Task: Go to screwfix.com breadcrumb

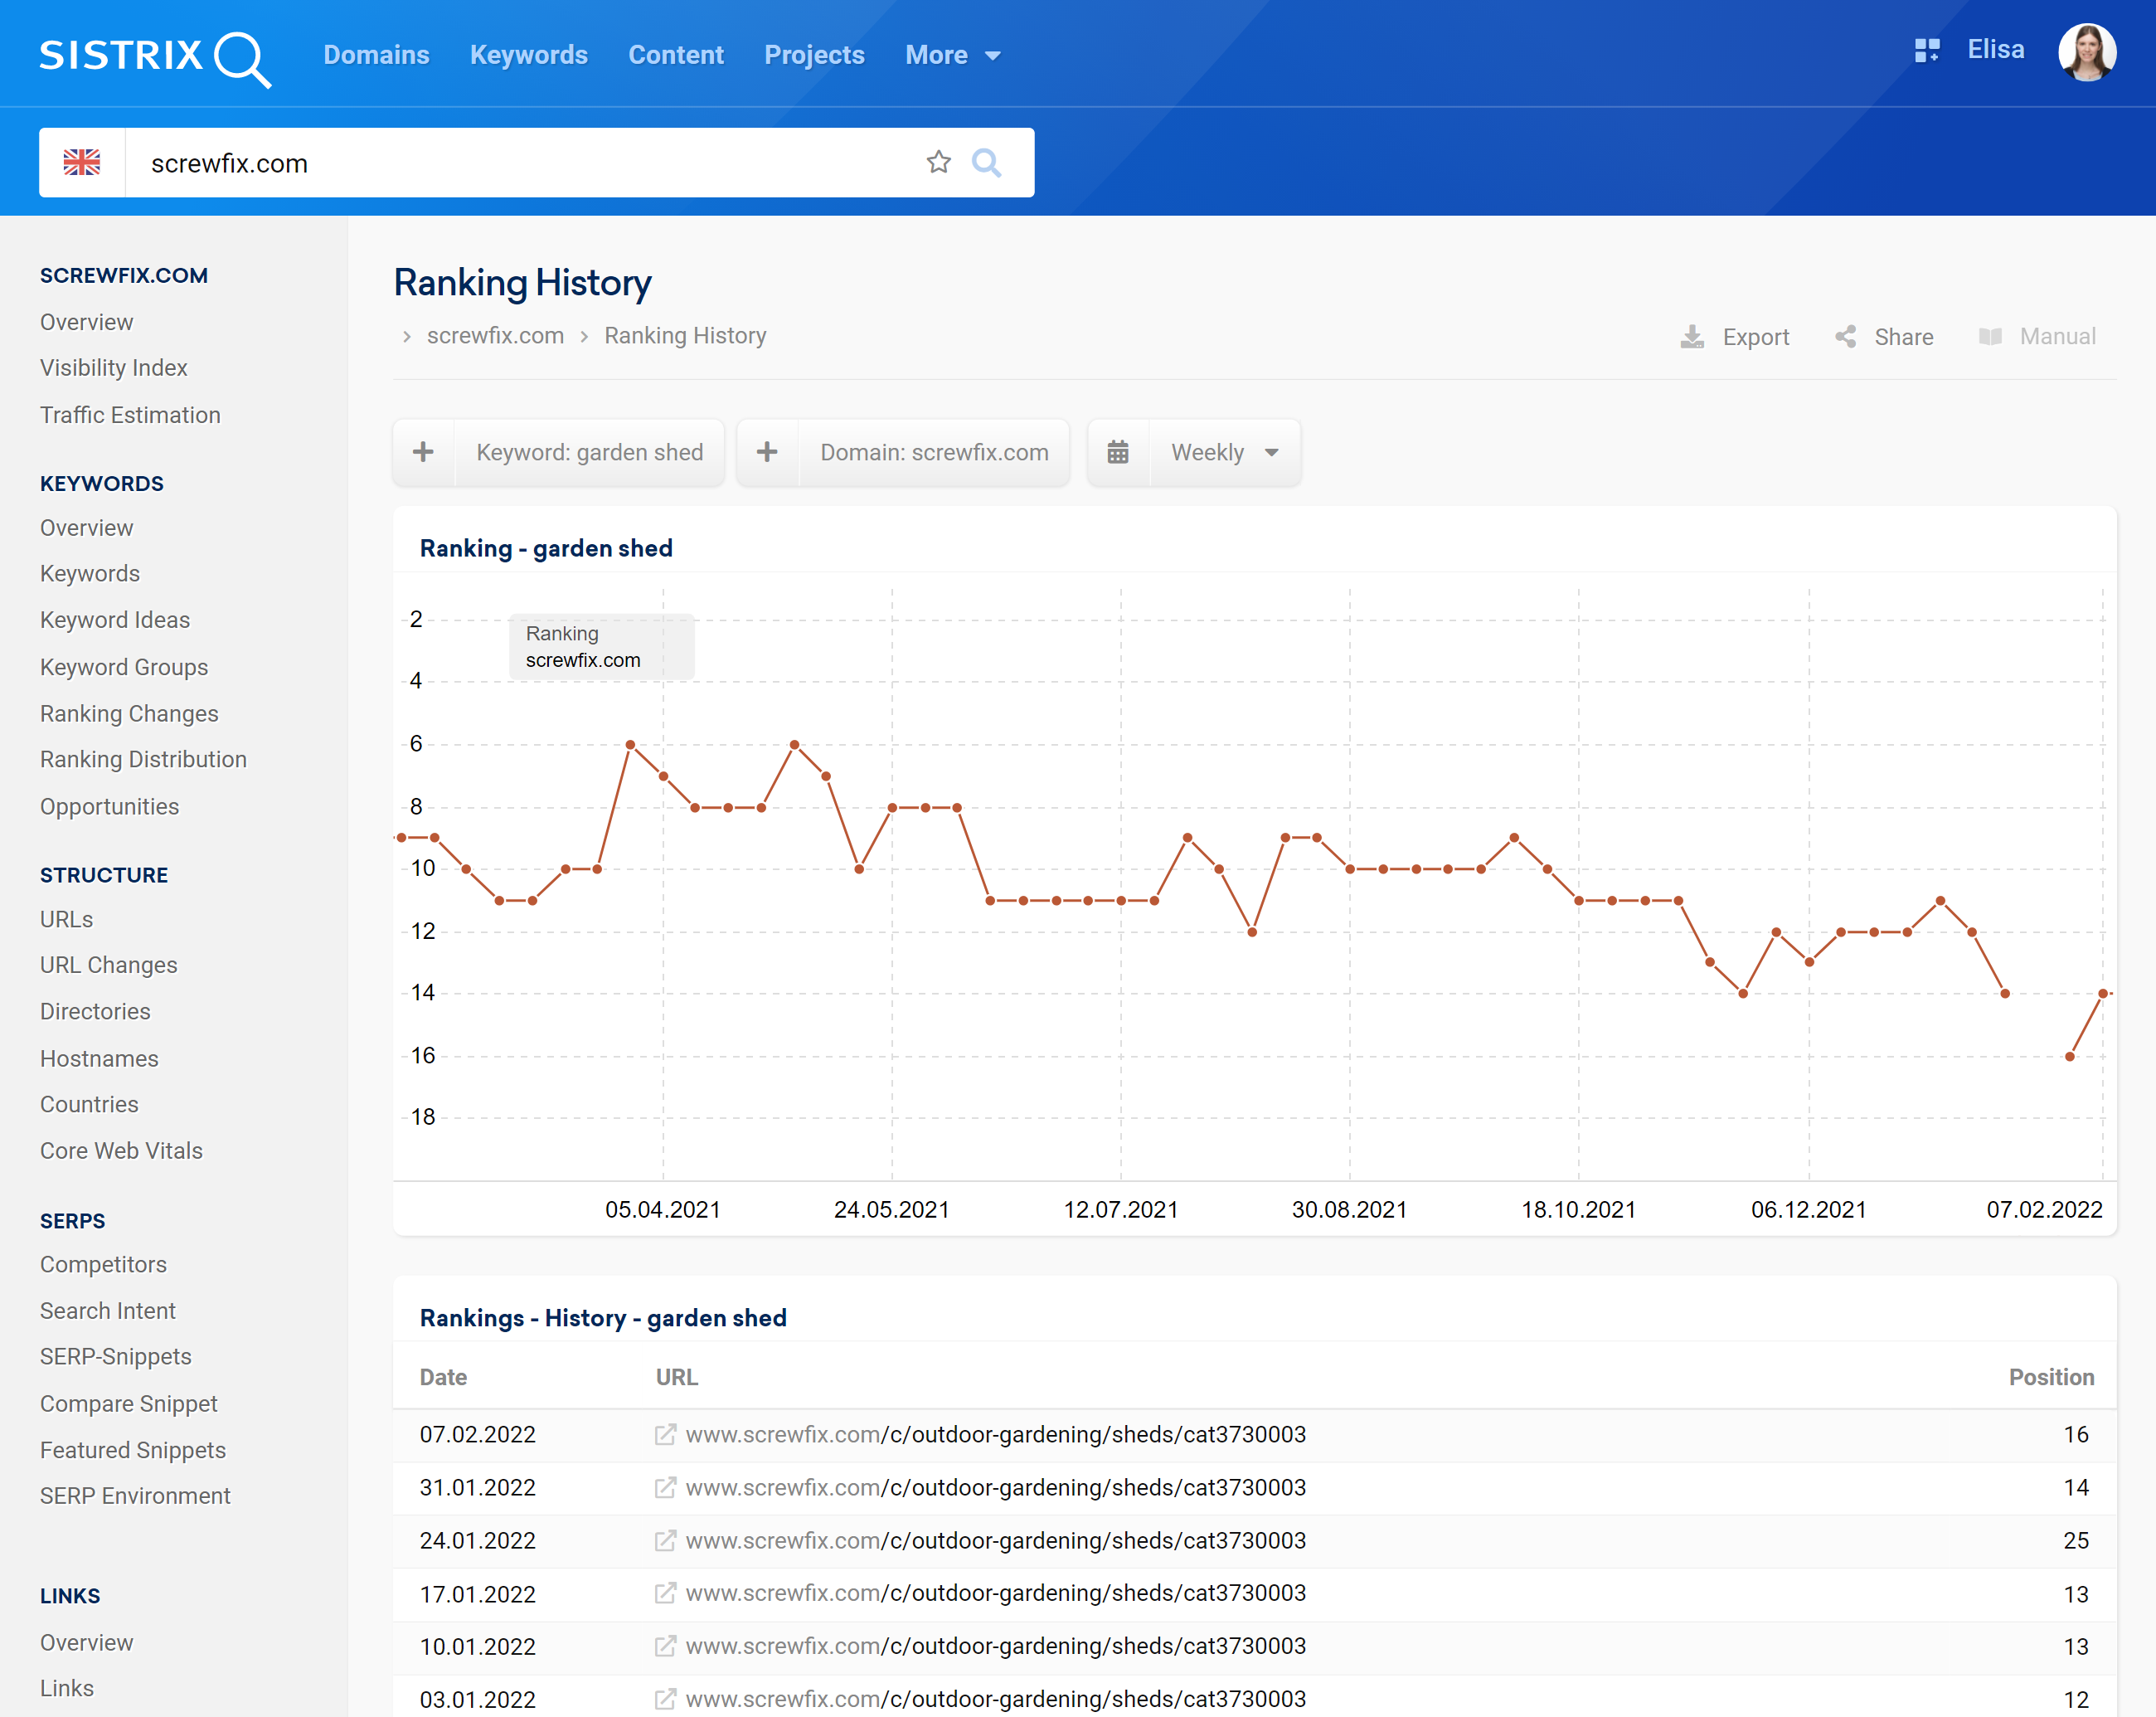Action: click(495, 336)
